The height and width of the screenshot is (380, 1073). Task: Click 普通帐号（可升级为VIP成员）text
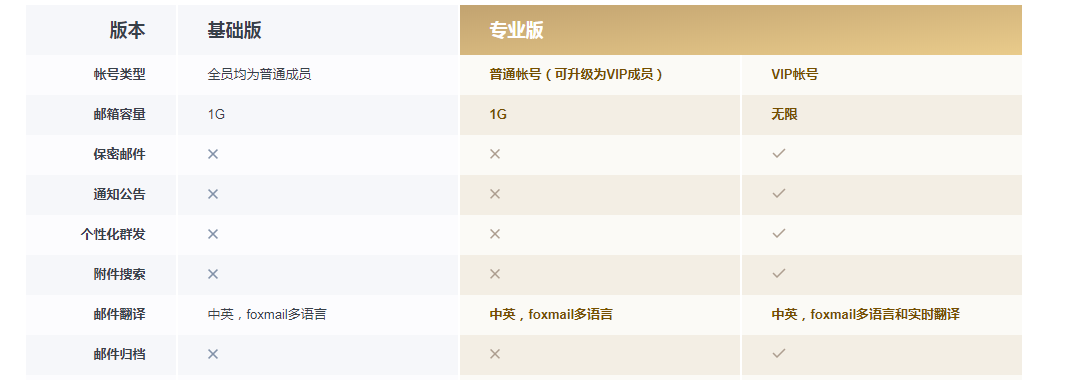[576, 75]
